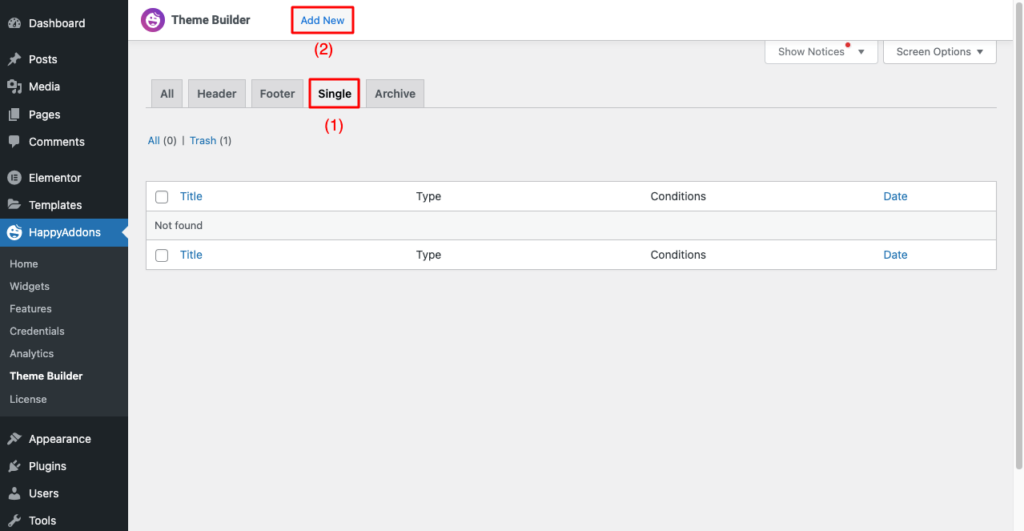The image size is (1024, 531).
Task: Tick the select-all checkbox in table footer
Action: 161,255
